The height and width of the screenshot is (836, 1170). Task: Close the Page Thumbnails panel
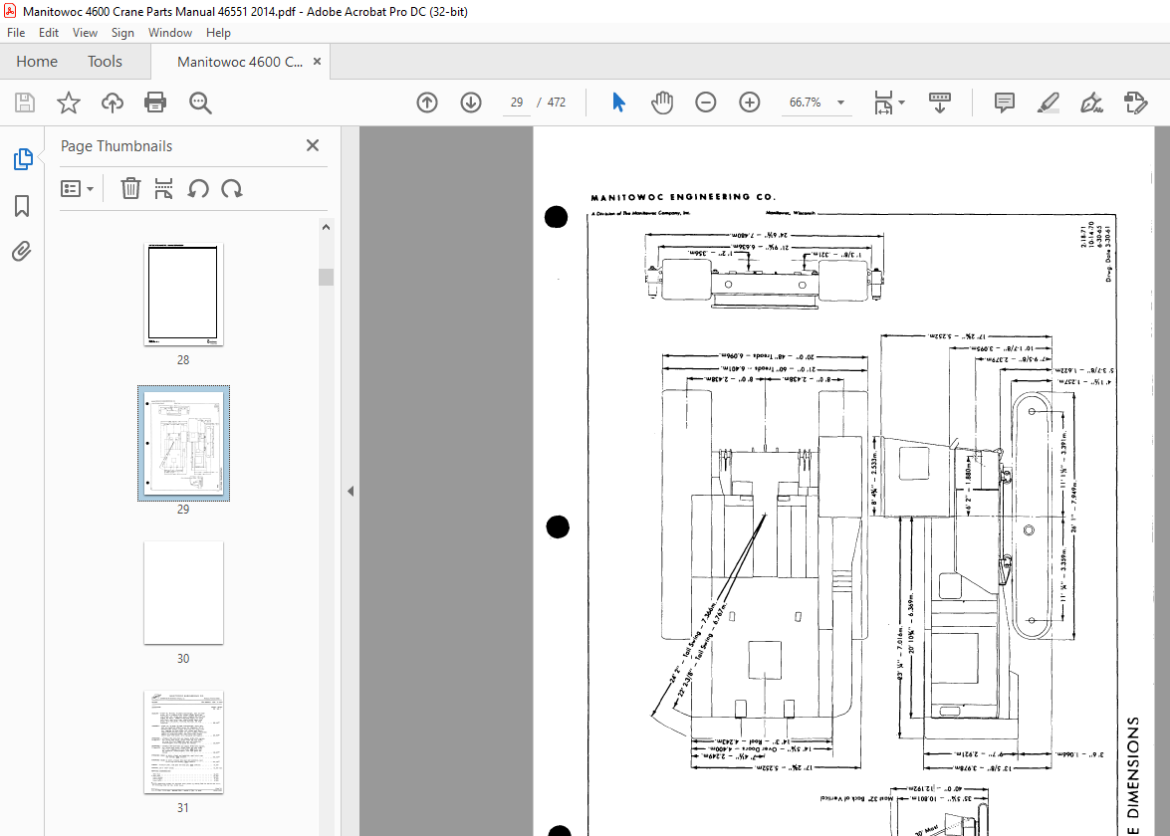(313, 146)
